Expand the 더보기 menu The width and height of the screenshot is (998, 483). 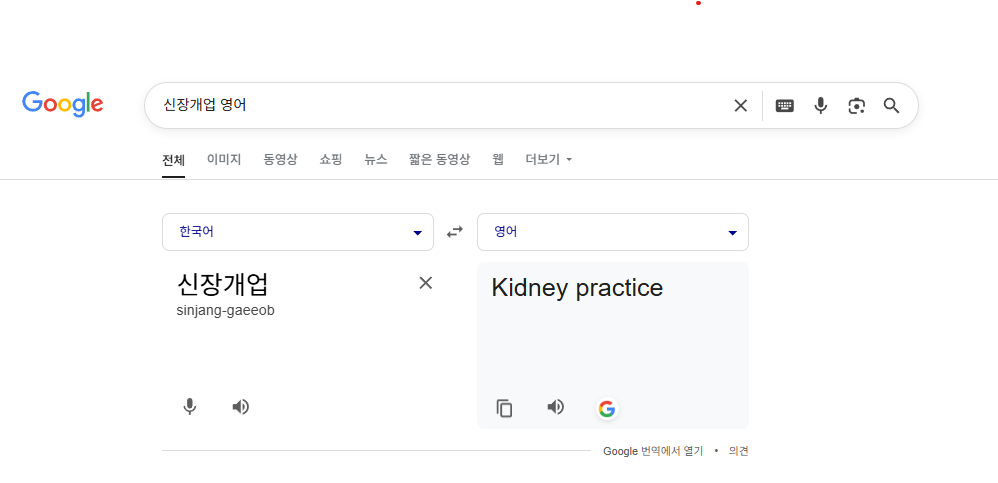coord(549,160)
